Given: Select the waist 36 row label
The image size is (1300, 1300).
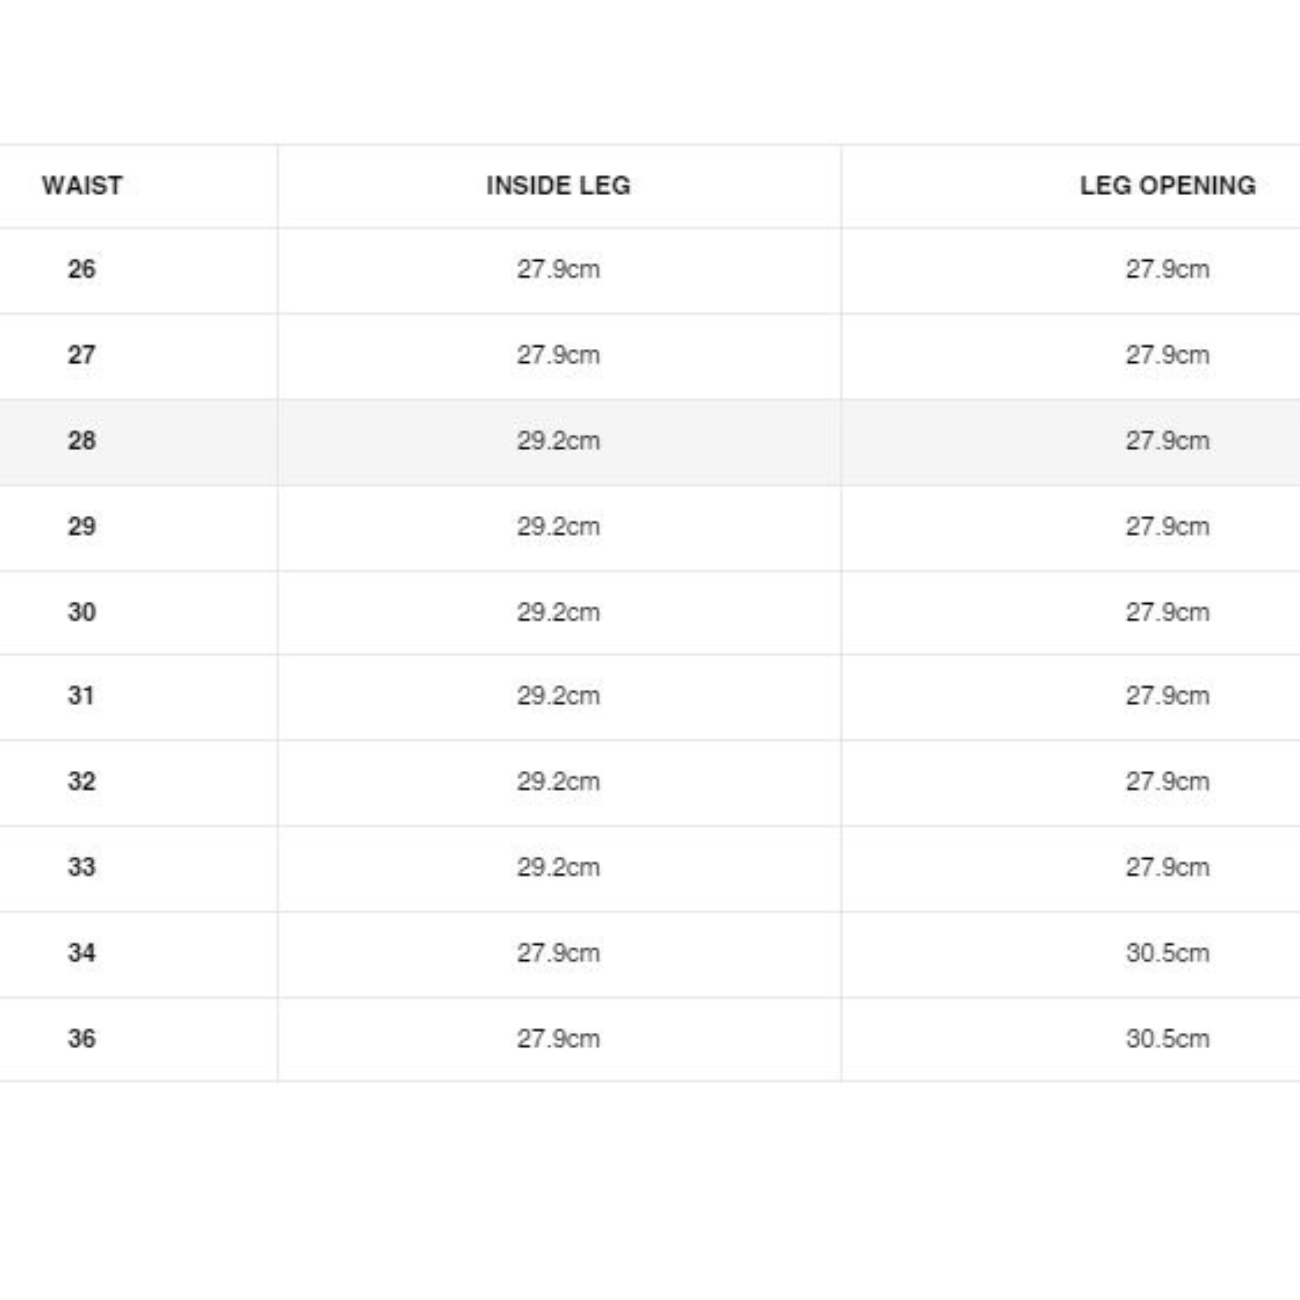Looking at the screenshot, I should click(x=82, y=1039).
